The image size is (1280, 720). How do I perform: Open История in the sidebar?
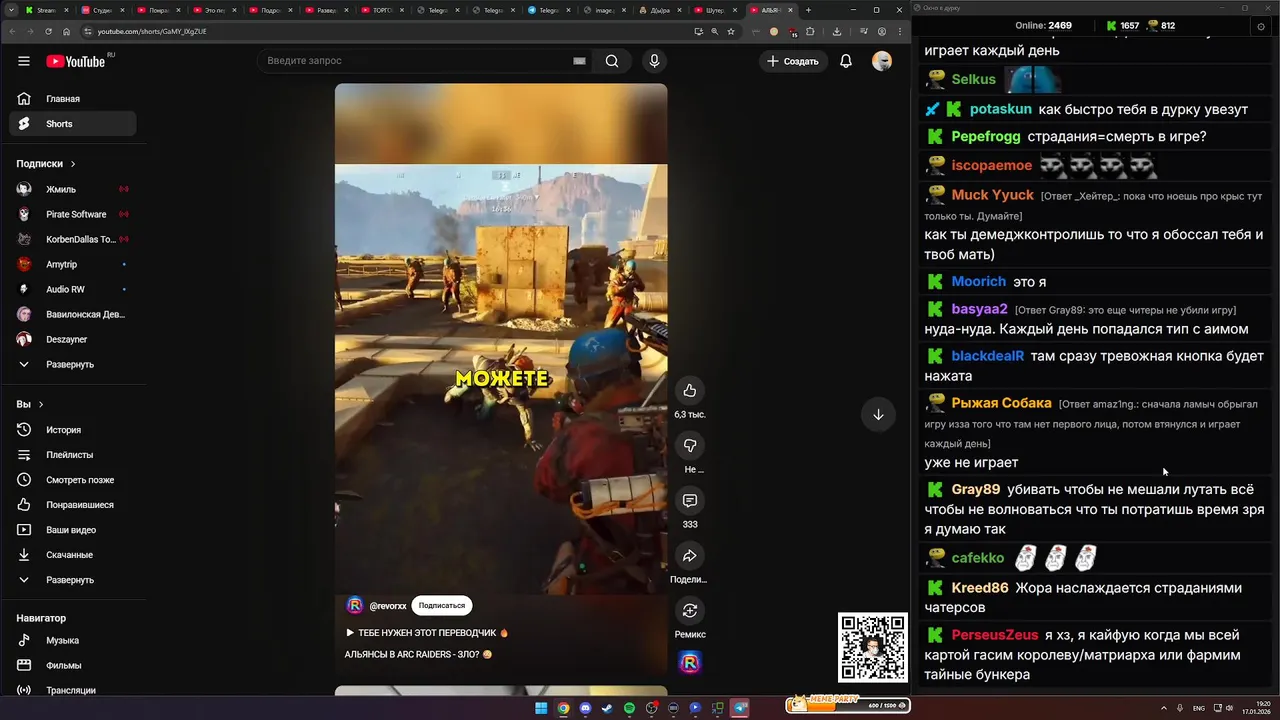tap(72, 430)
